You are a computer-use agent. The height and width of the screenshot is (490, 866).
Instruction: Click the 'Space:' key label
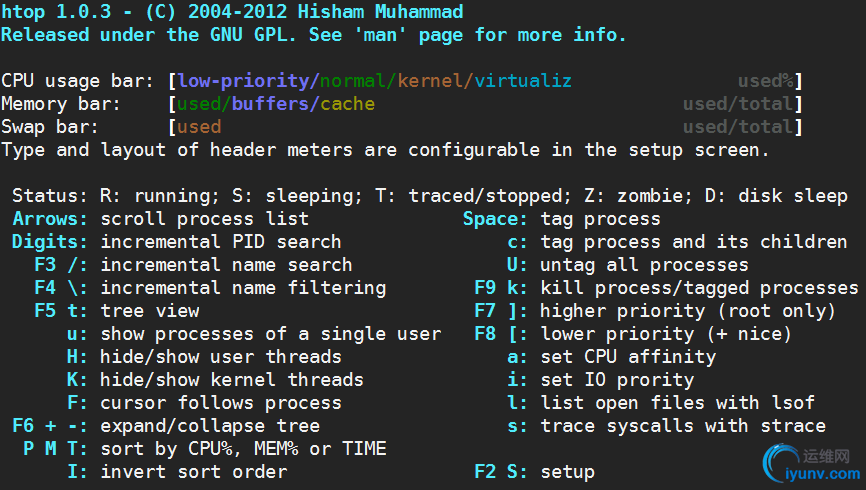tap(495, 219)
